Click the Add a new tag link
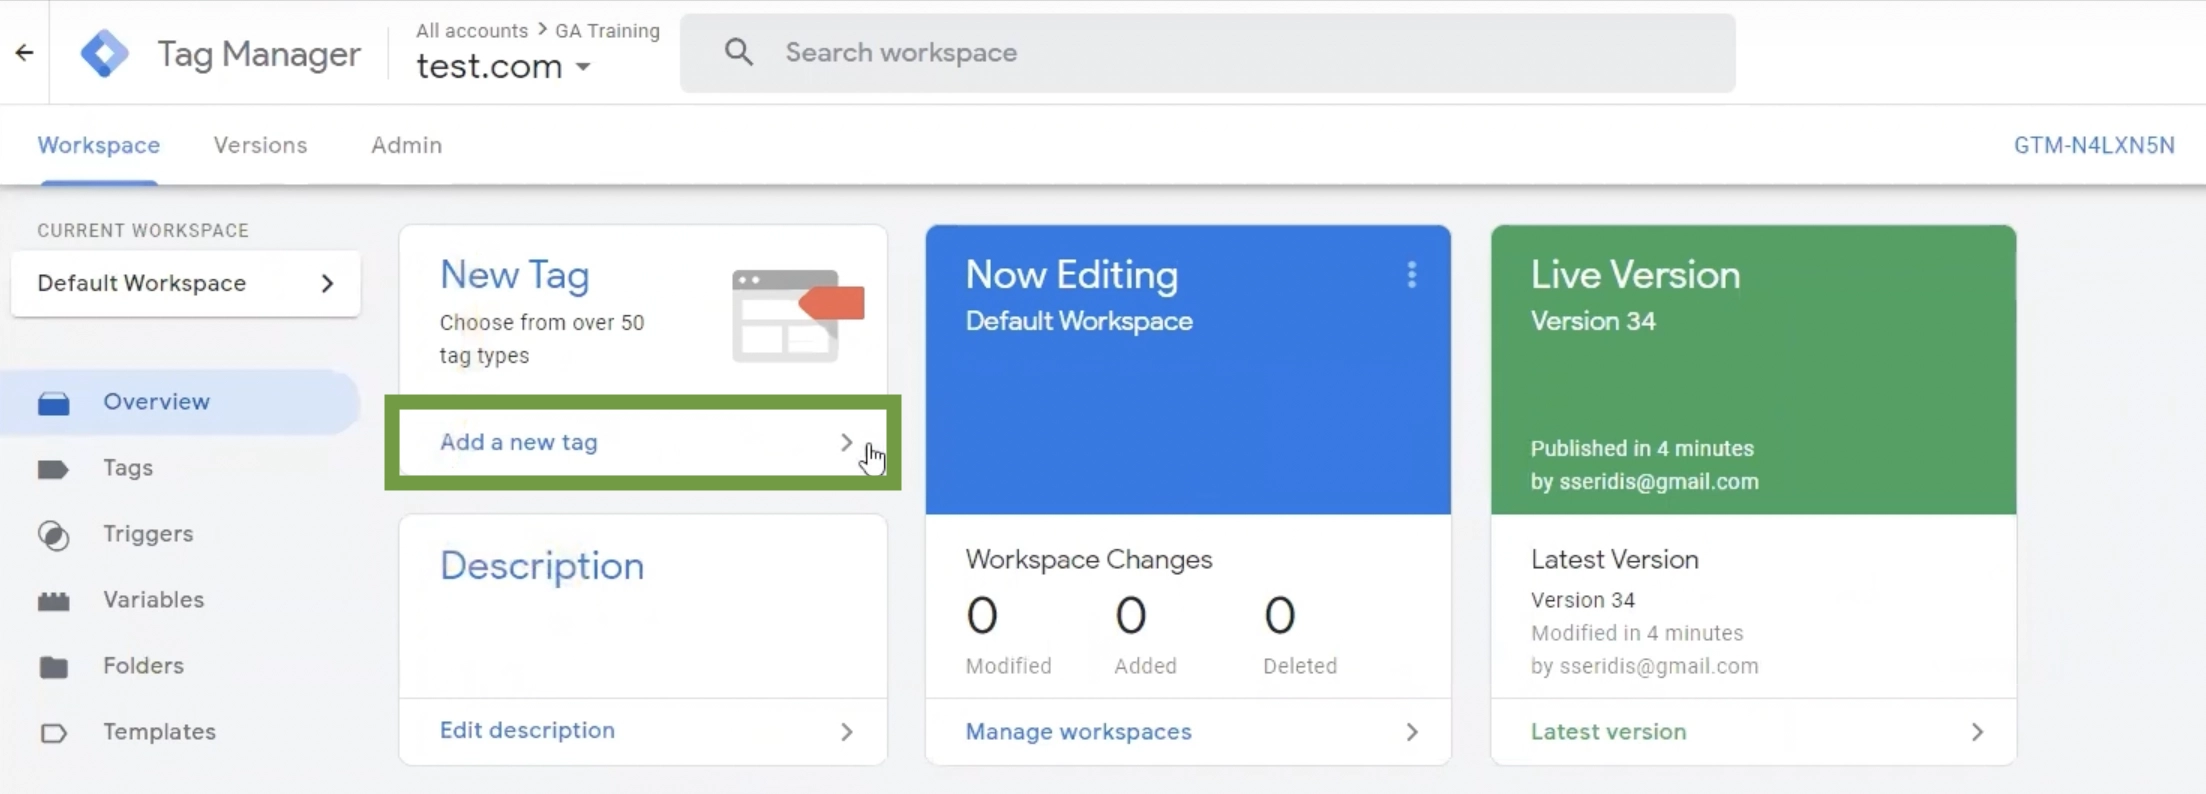Viewport: 2206px width, 794px height. point(519,442)
